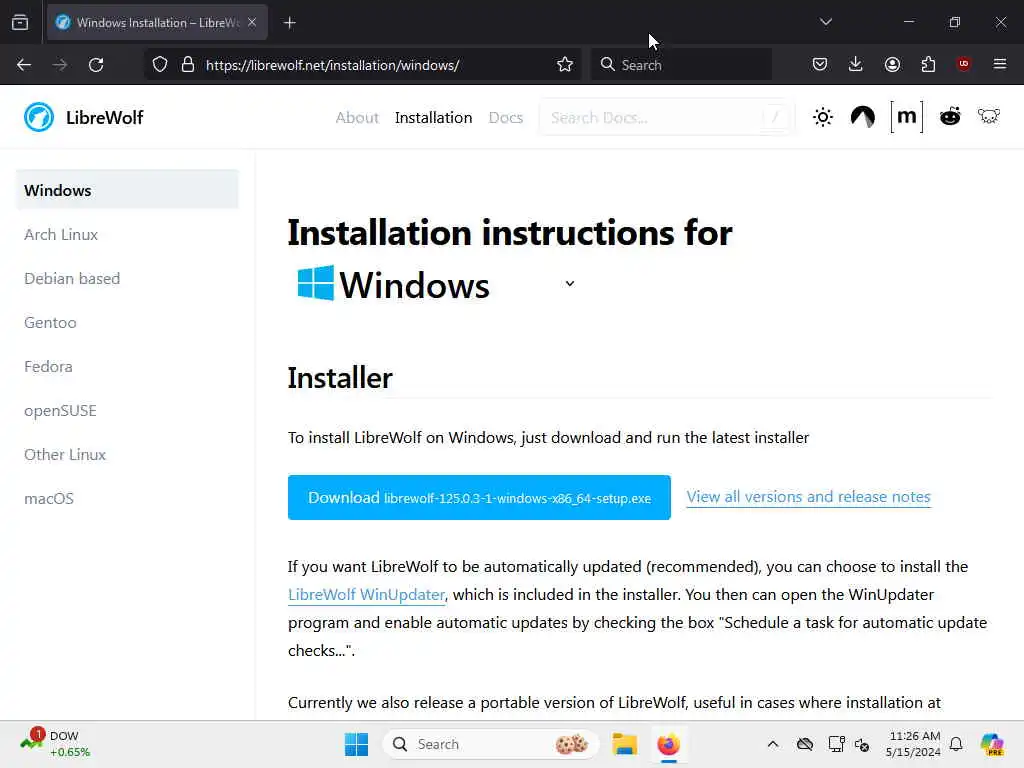Select the librewolf.net URL field
This screenshot has width=1024, height=768.
pyautogui.click(x=333, y=65)
